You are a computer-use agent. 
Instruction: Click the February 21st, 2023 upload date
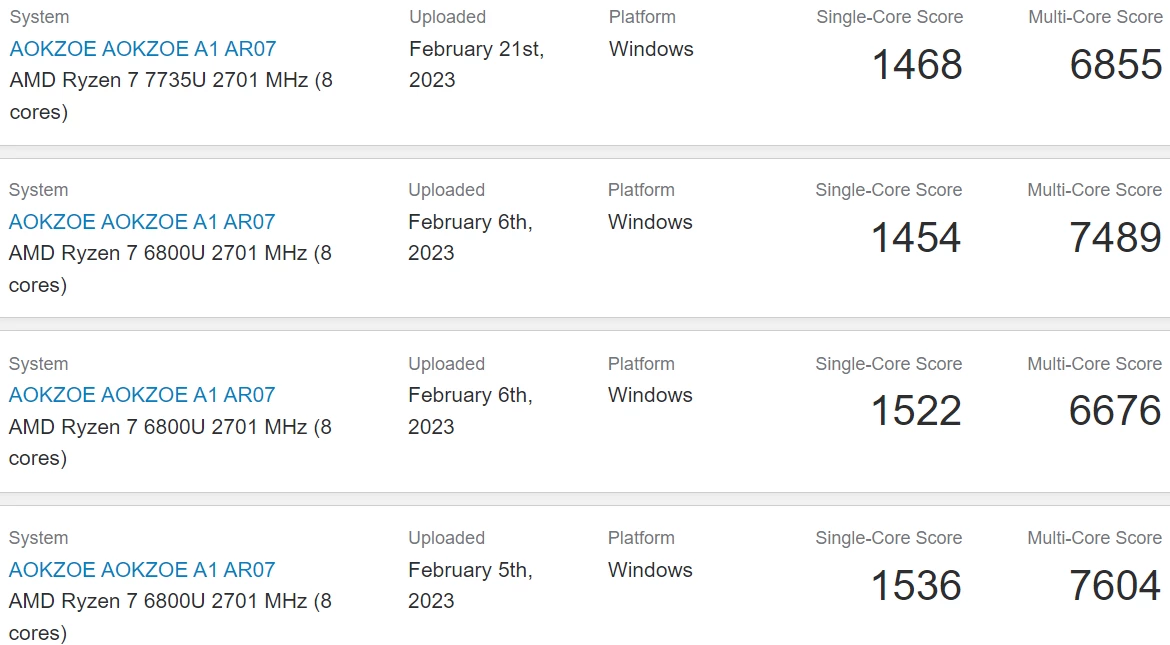point(476,64)
